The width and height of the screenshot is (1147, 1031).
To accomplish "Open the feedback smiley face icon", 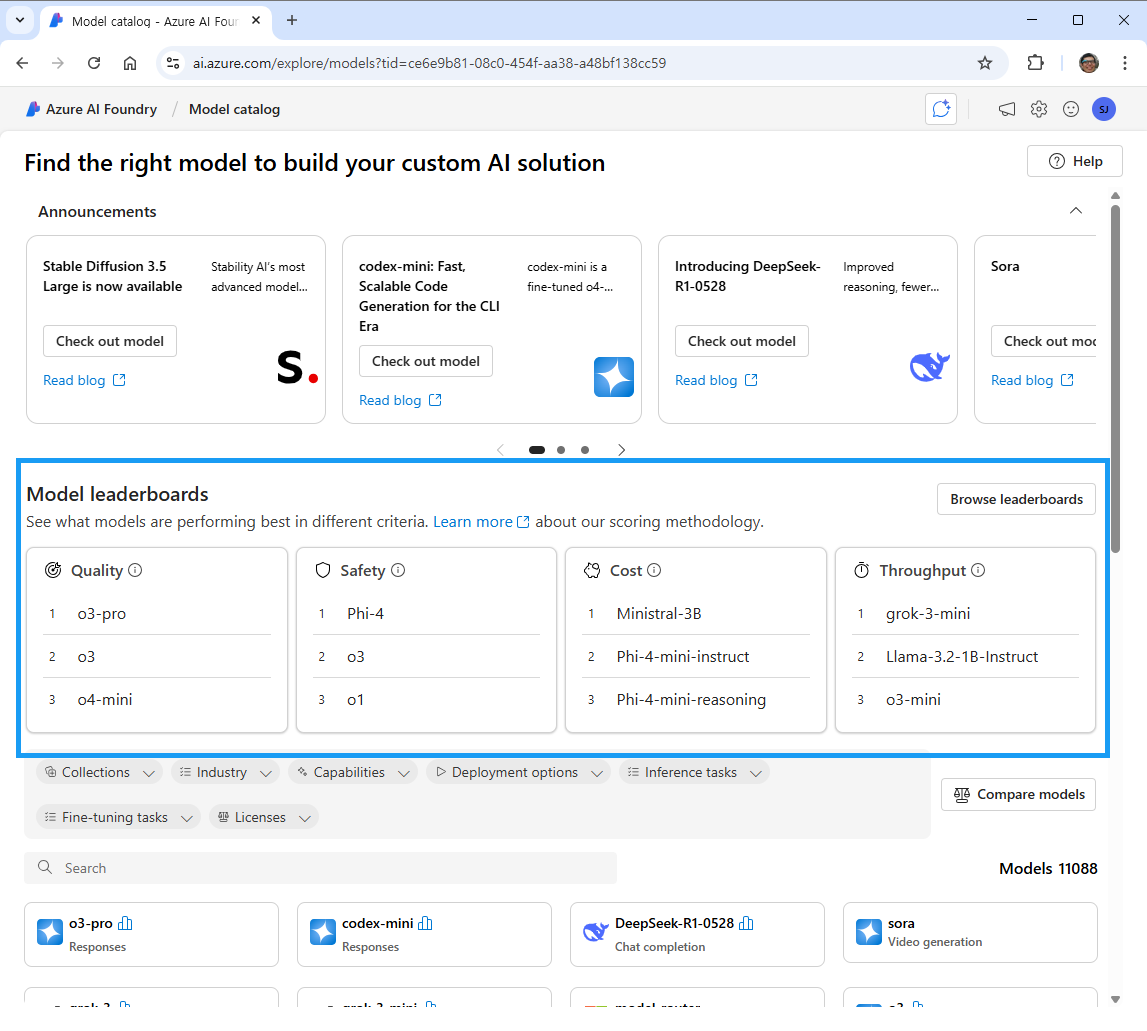I will pyautogui.click(x=1071, y=109).
